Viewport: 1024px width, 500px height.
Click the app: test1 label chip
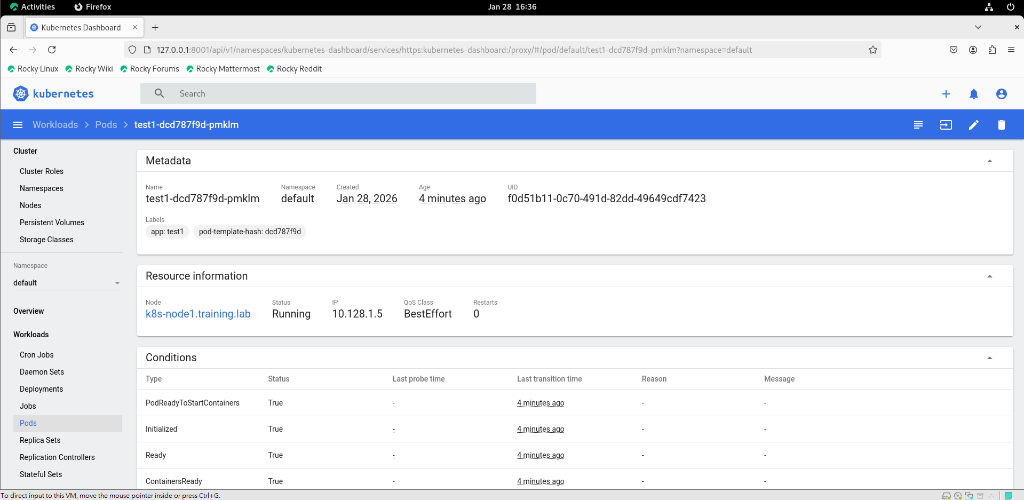point(167,232)
